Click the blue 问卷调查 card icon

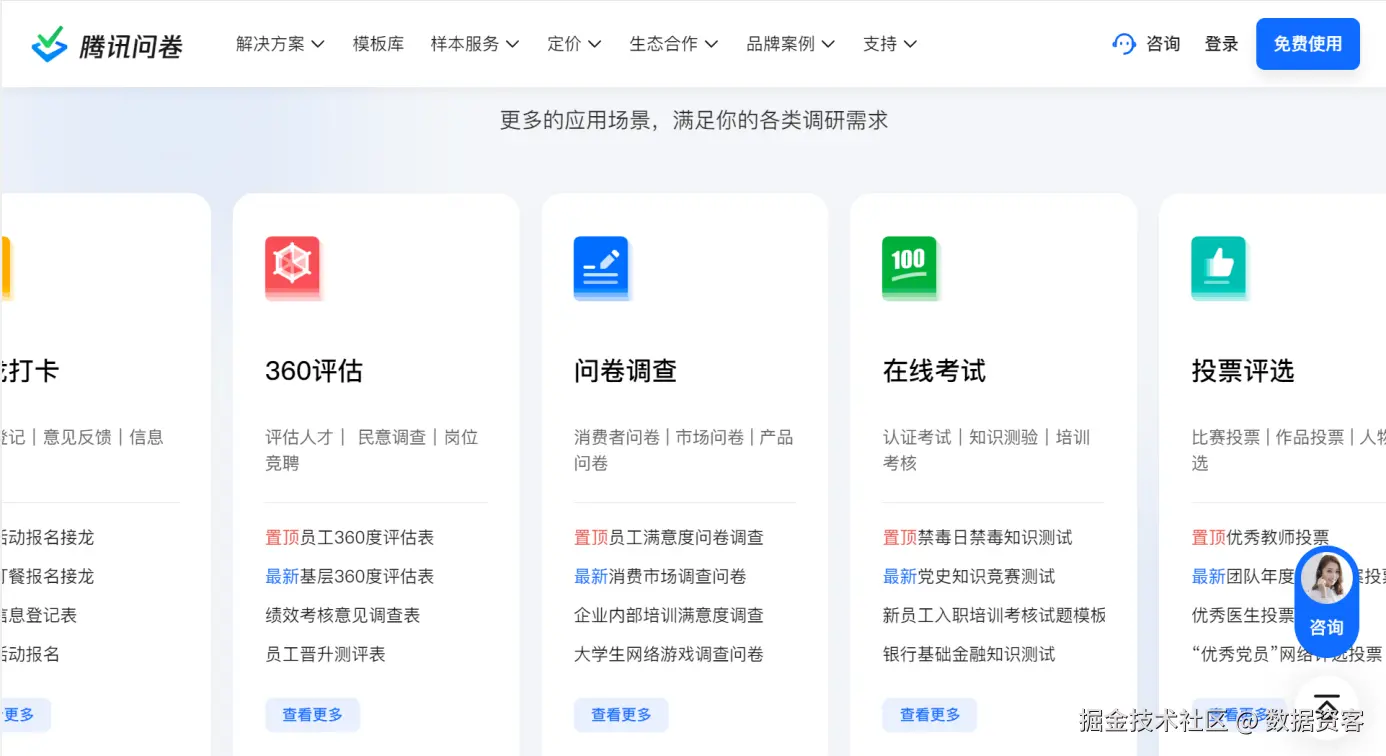tap(602, 268)
